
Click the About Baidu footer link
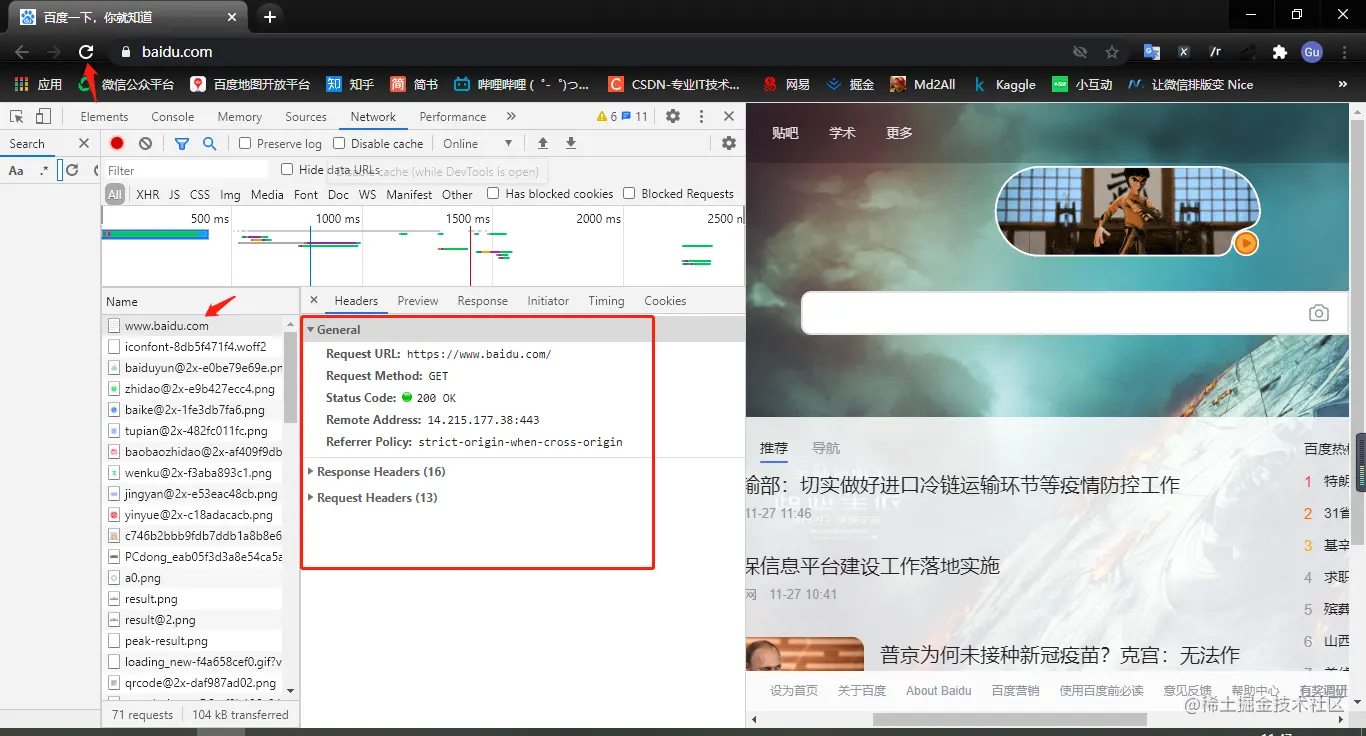[x=938, y=690]
